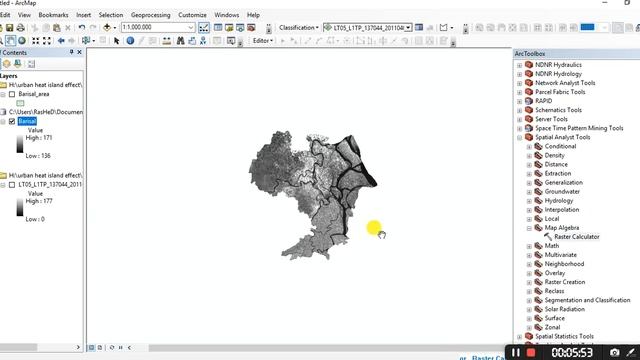This screenshot has height=360, width=640.
Task: Open the Editor toolbar icon
Action: point(204,28)
